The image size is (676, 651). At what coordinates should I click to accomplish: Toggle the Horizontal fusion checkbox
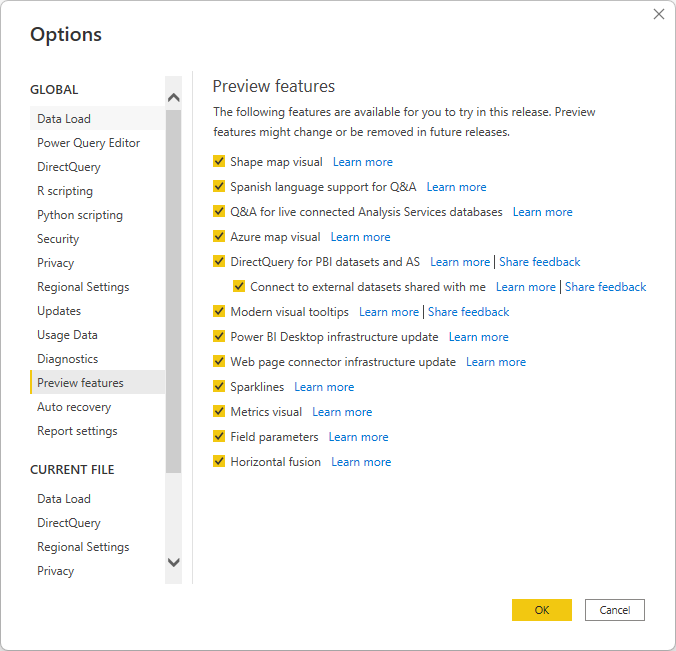pos(219,461)
